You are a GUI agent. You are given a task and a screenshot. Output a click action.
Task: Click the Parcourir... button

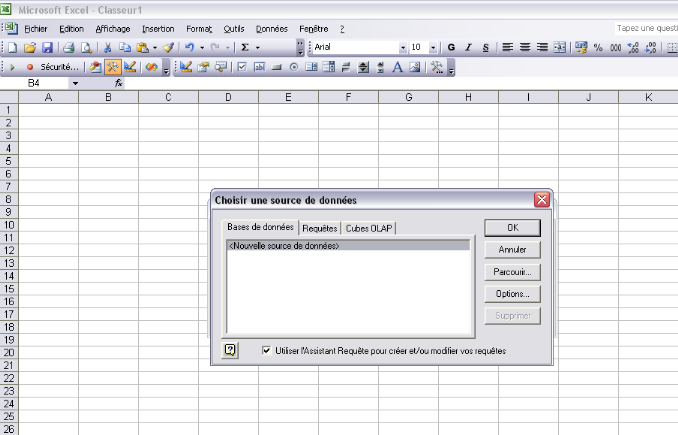(x=512, y=272)
